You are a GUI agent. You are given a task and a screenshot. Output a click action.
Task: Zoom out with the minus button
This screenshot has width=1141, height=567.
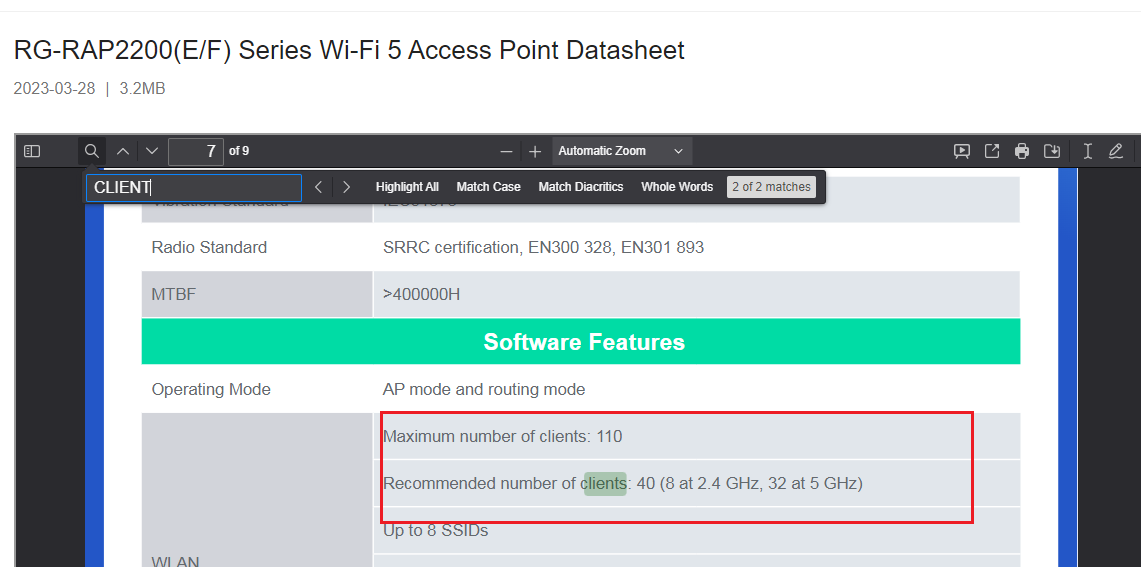pos(506,151)
